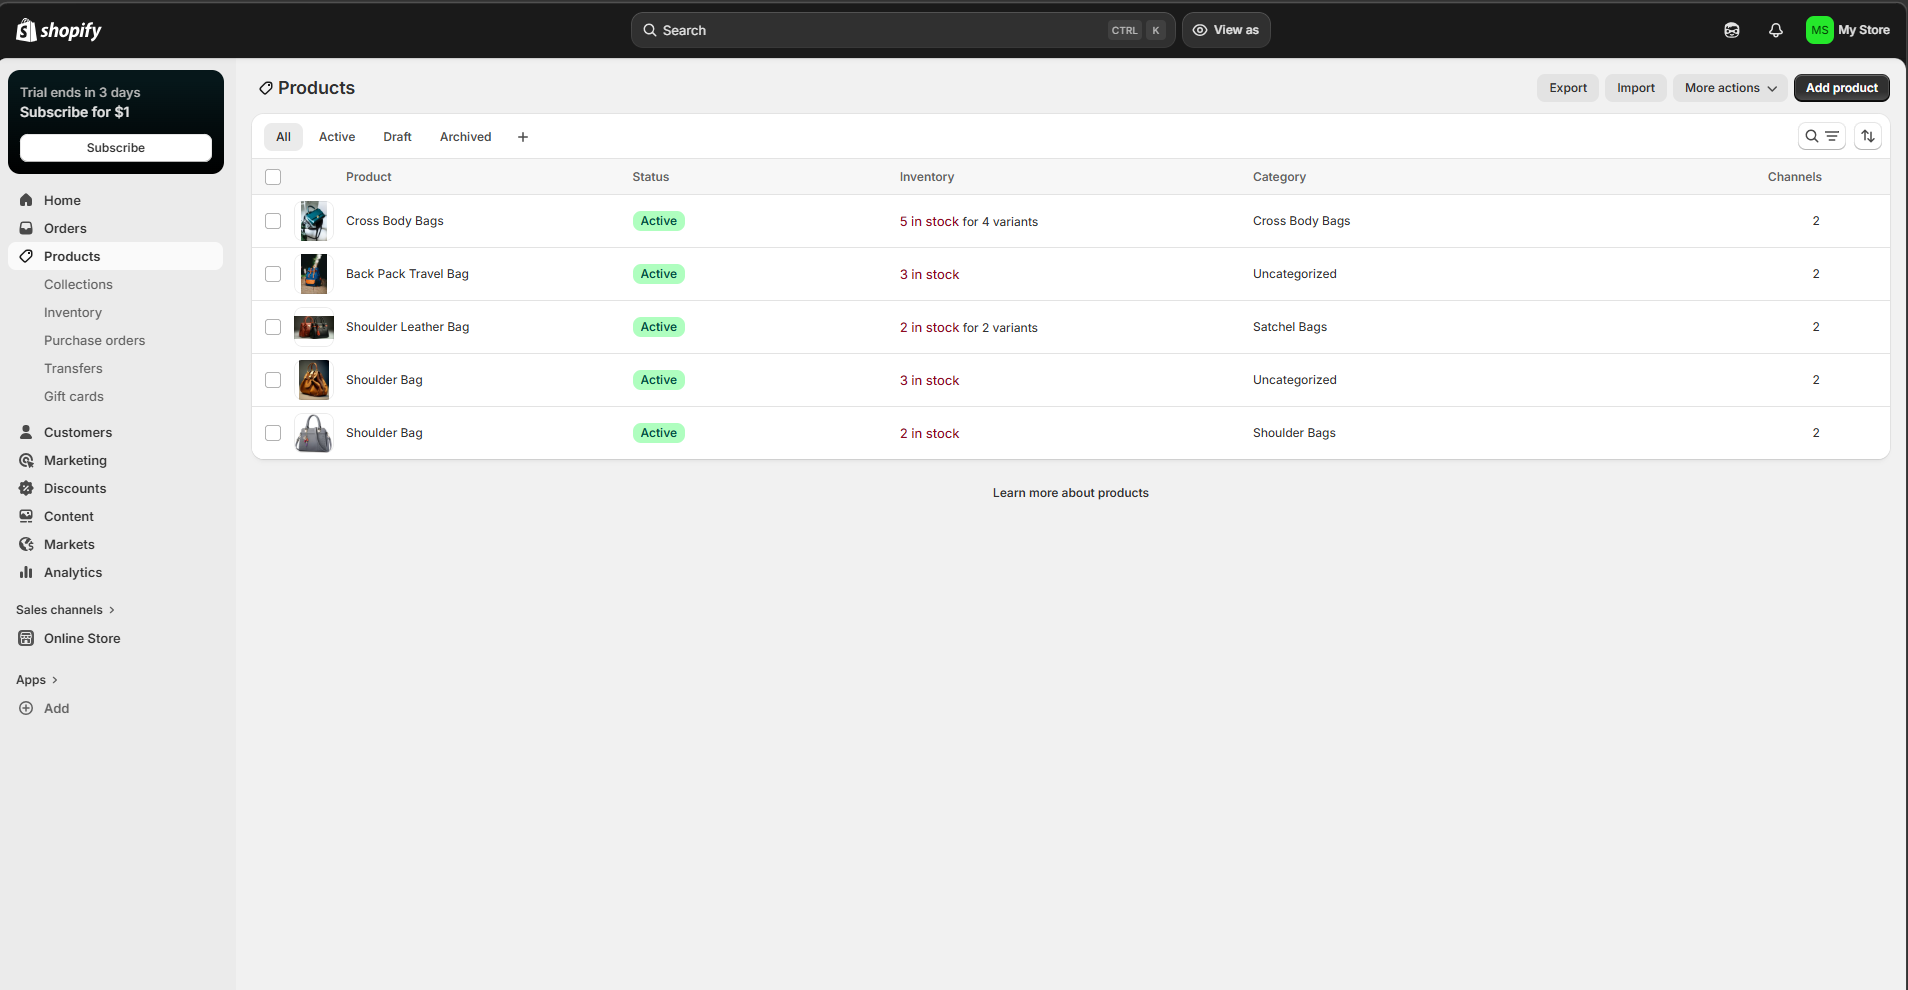
Task: Click the eye icon in View as
Action: tap(1200, 30)
